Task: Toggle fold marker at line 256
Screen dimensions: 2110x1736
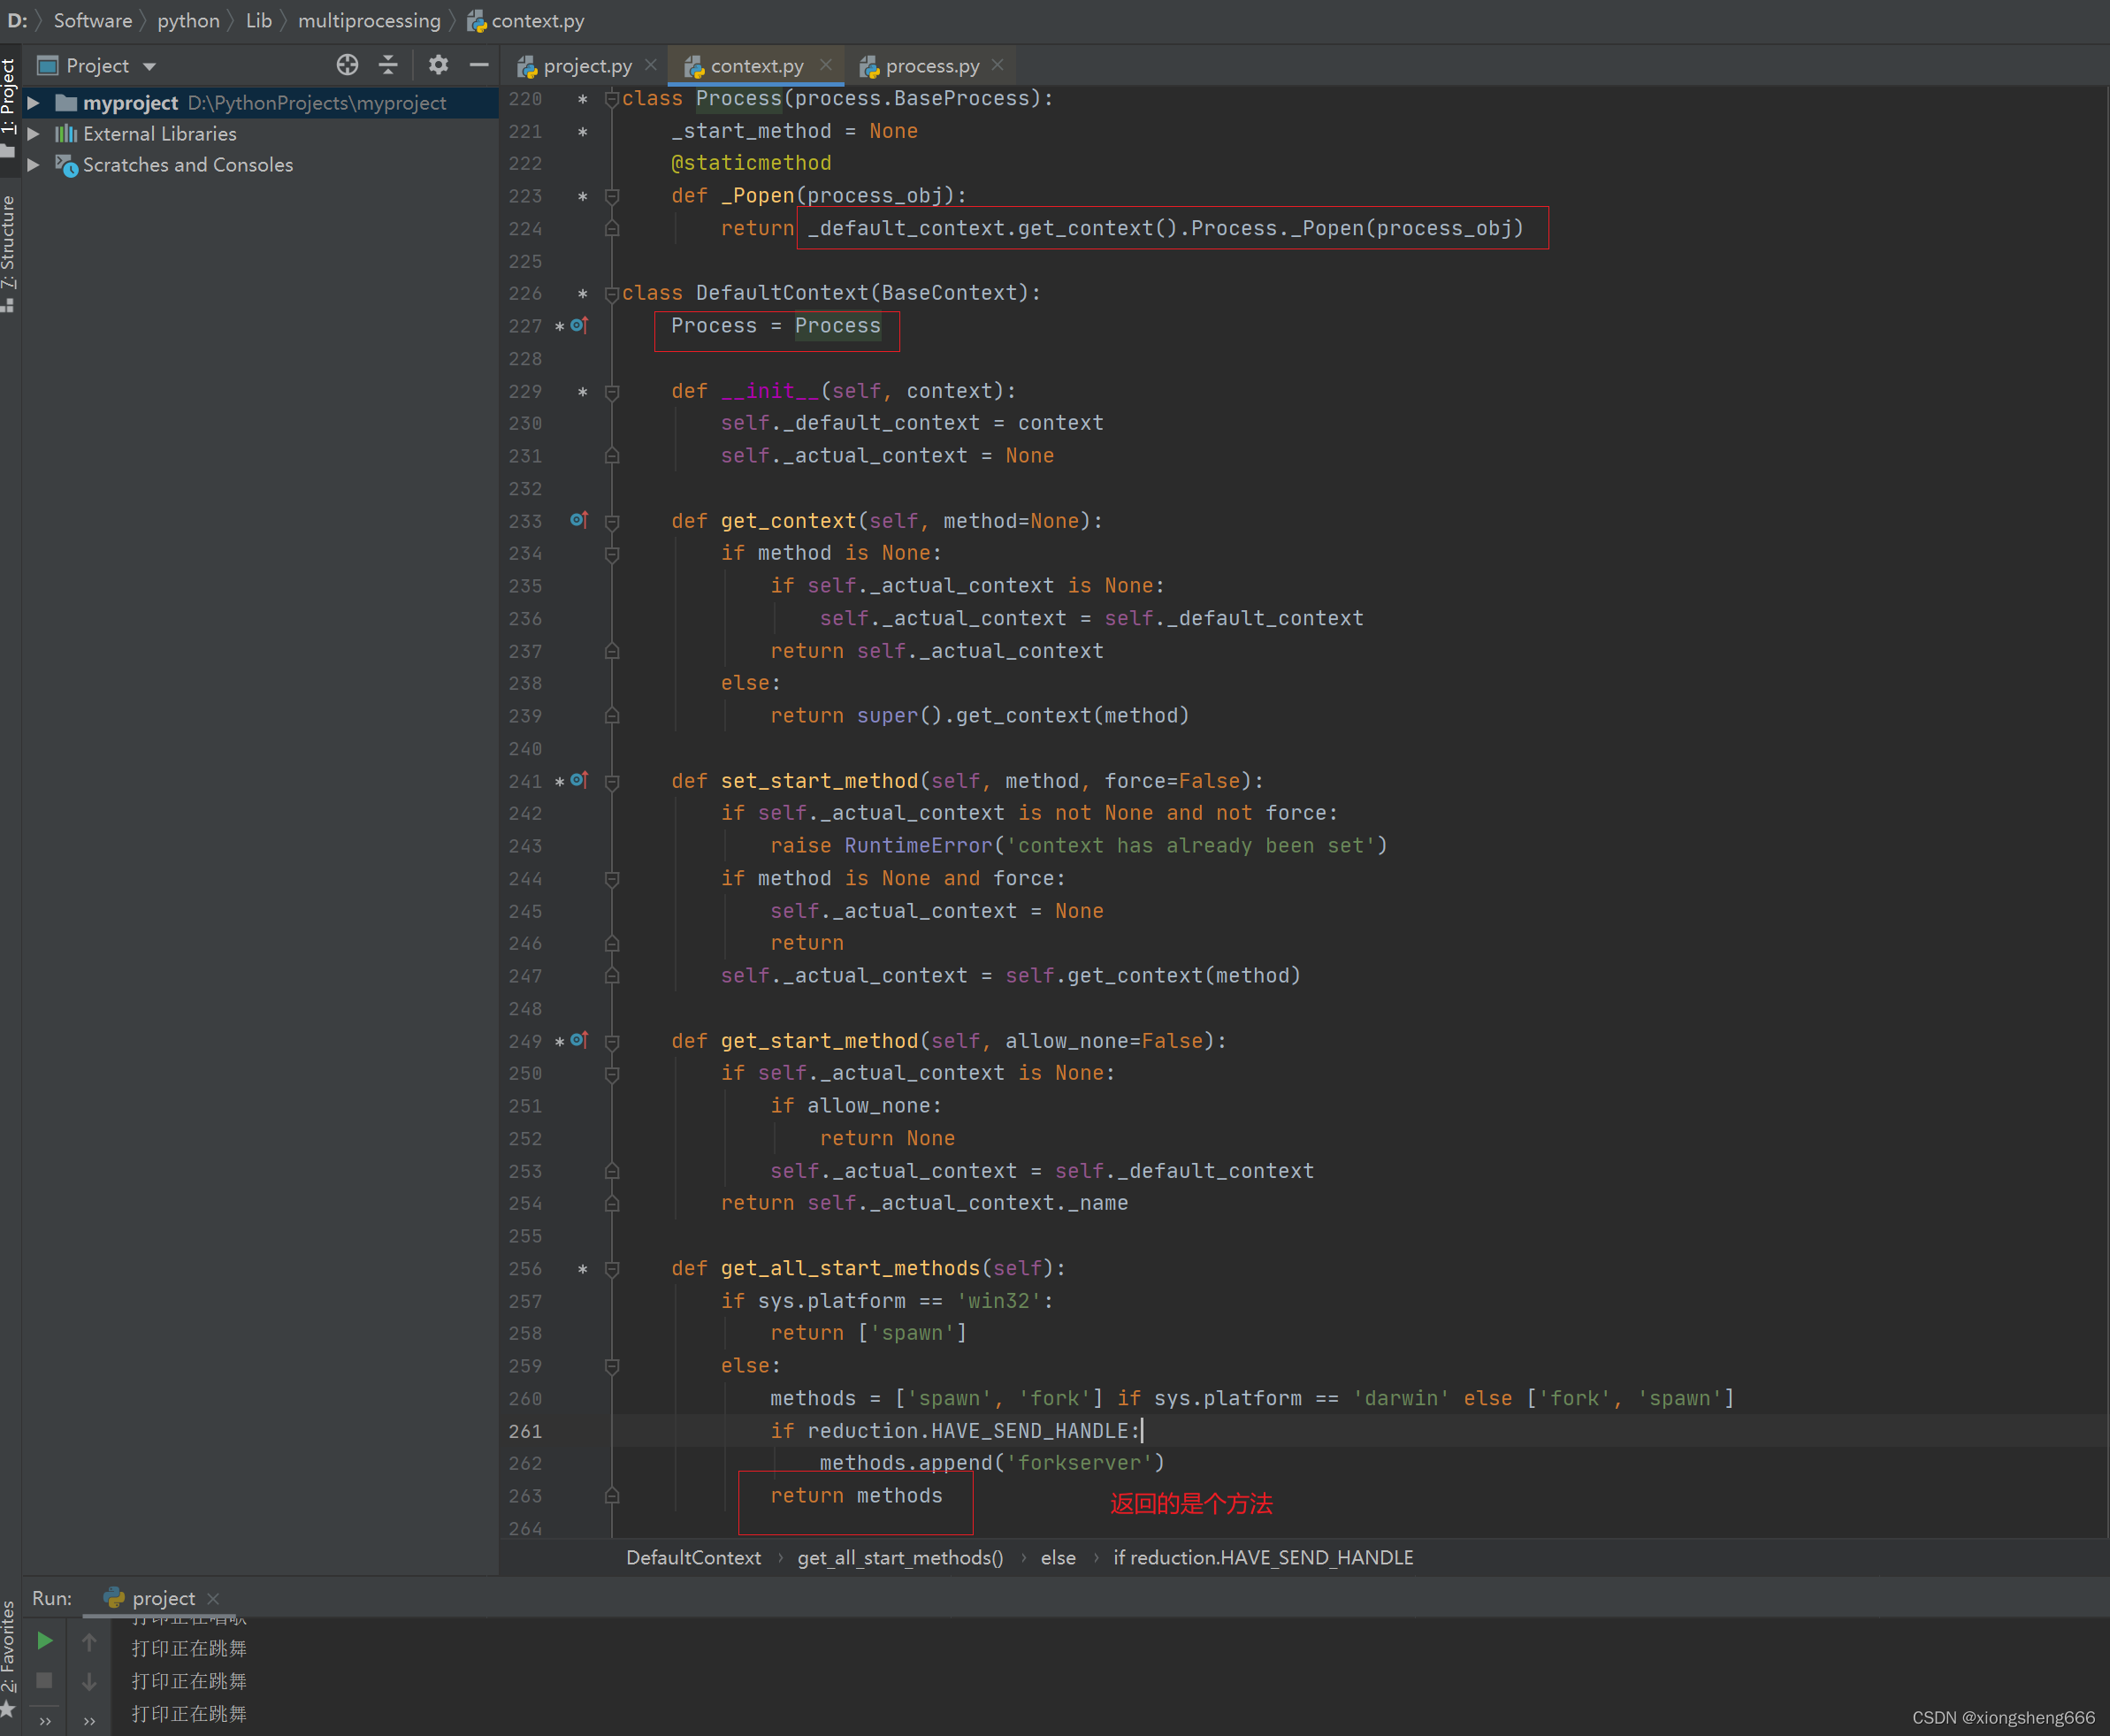Action: click(612, 1269)
